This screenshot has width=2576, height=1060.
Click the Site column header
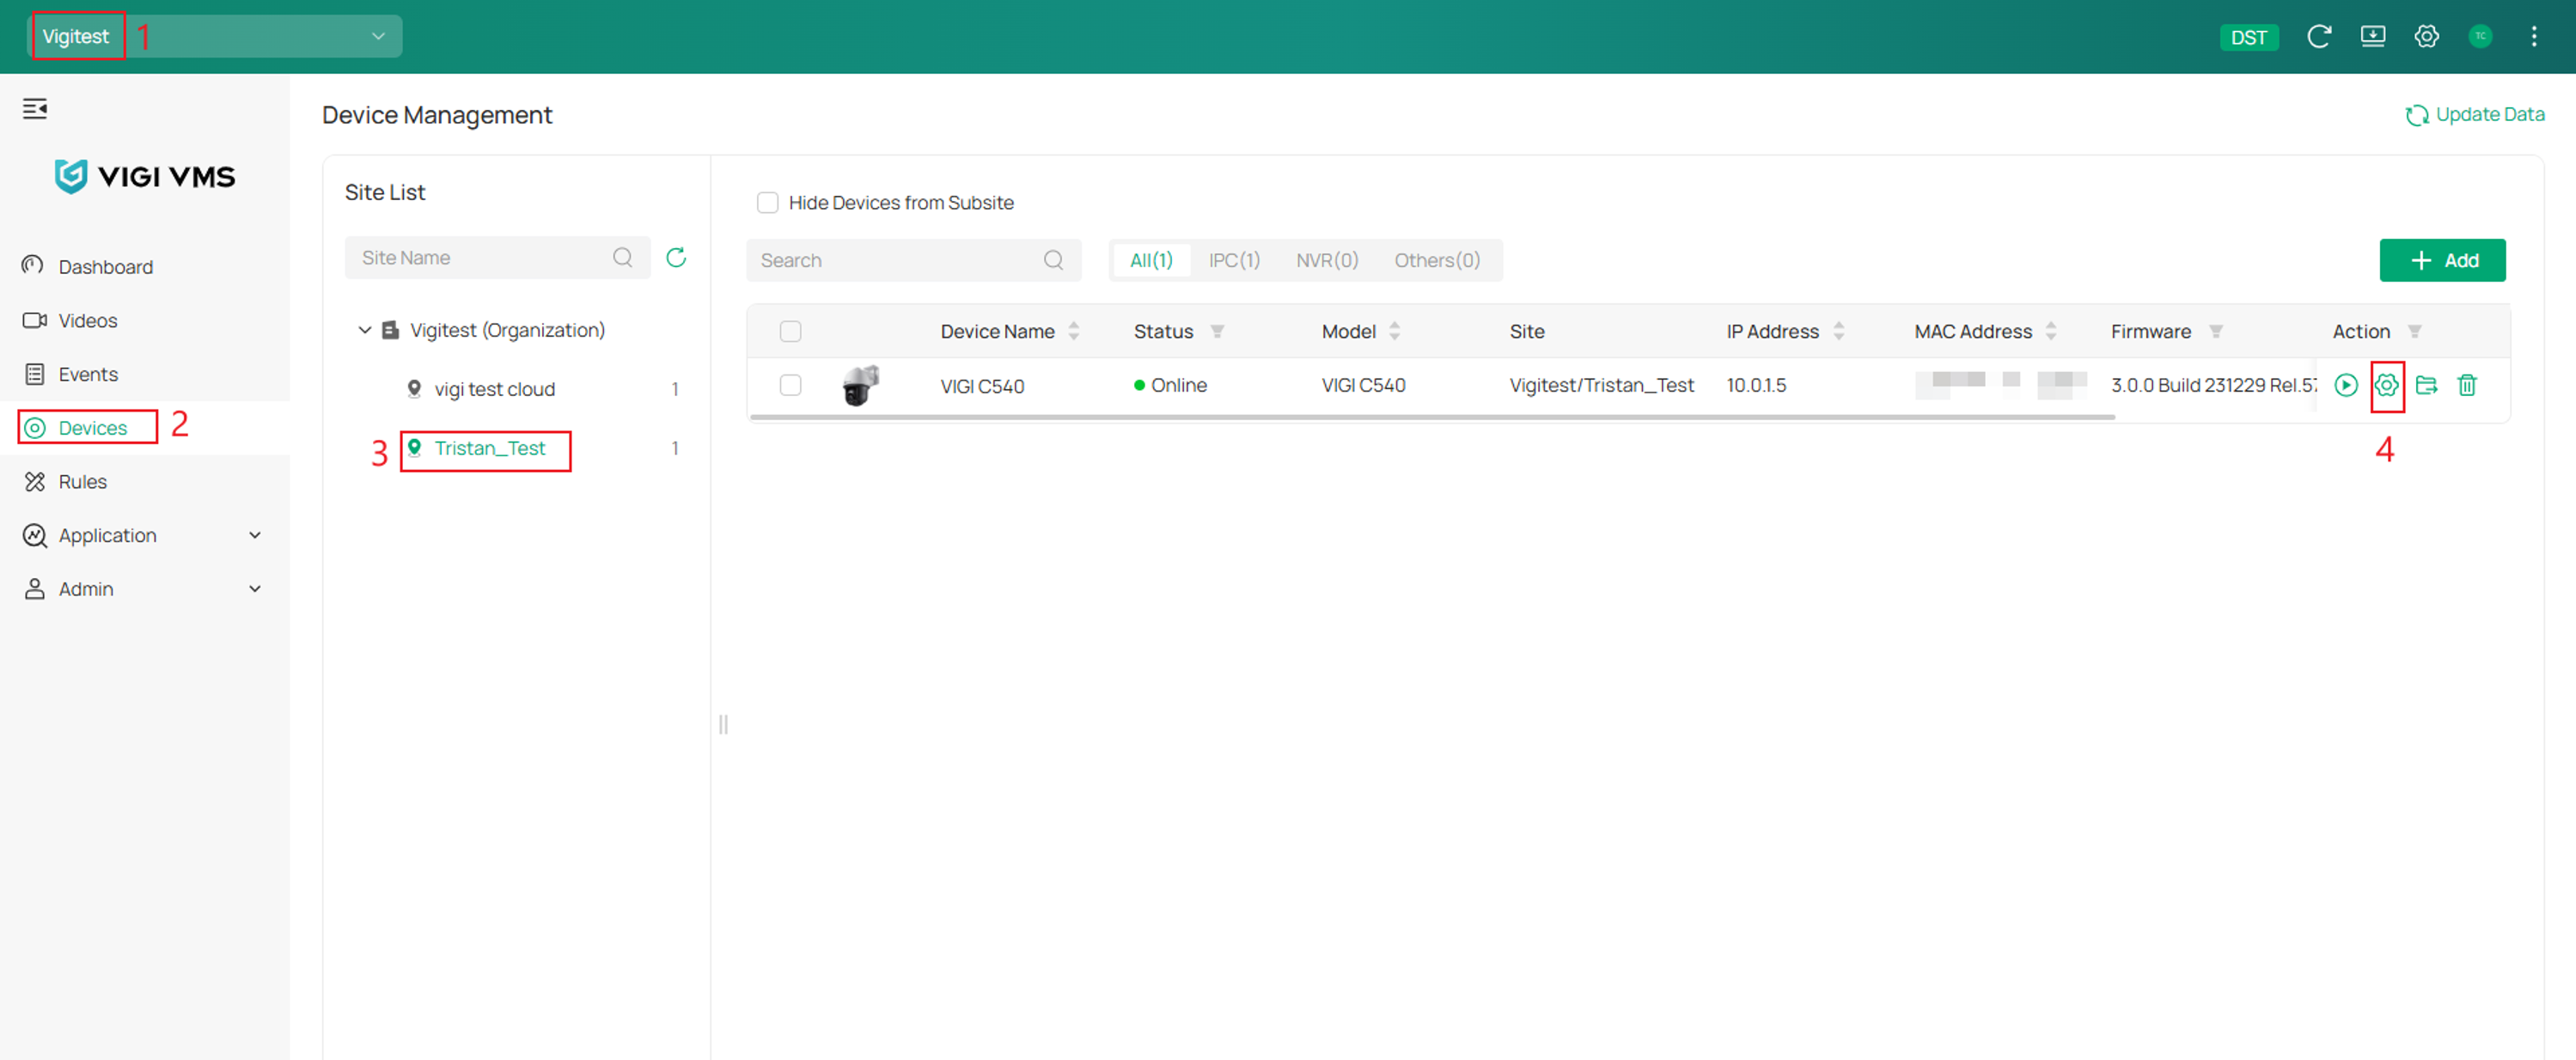click(1527, 331)
